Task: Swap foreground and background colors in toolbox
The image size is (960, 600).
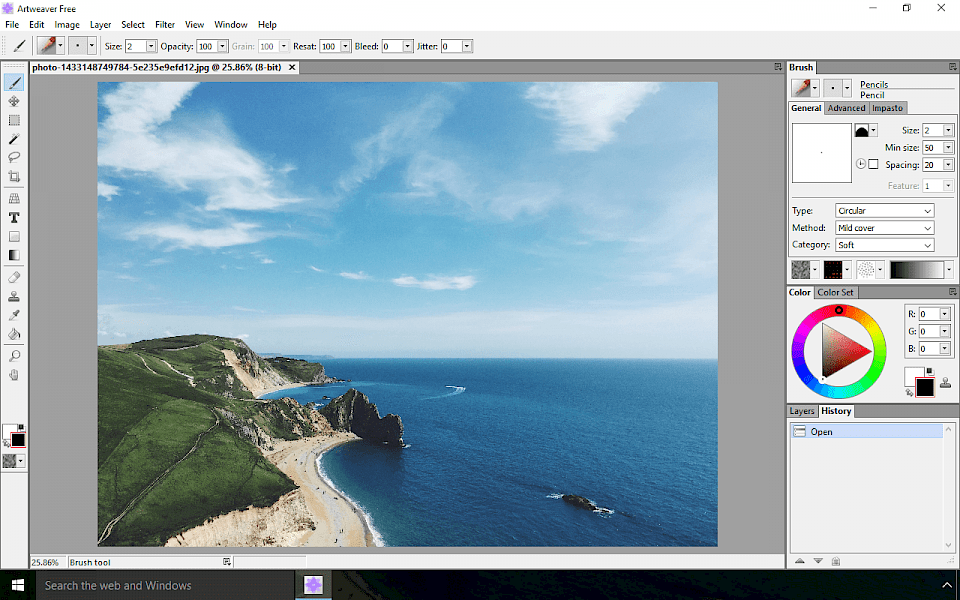Action: click(6, 443)
